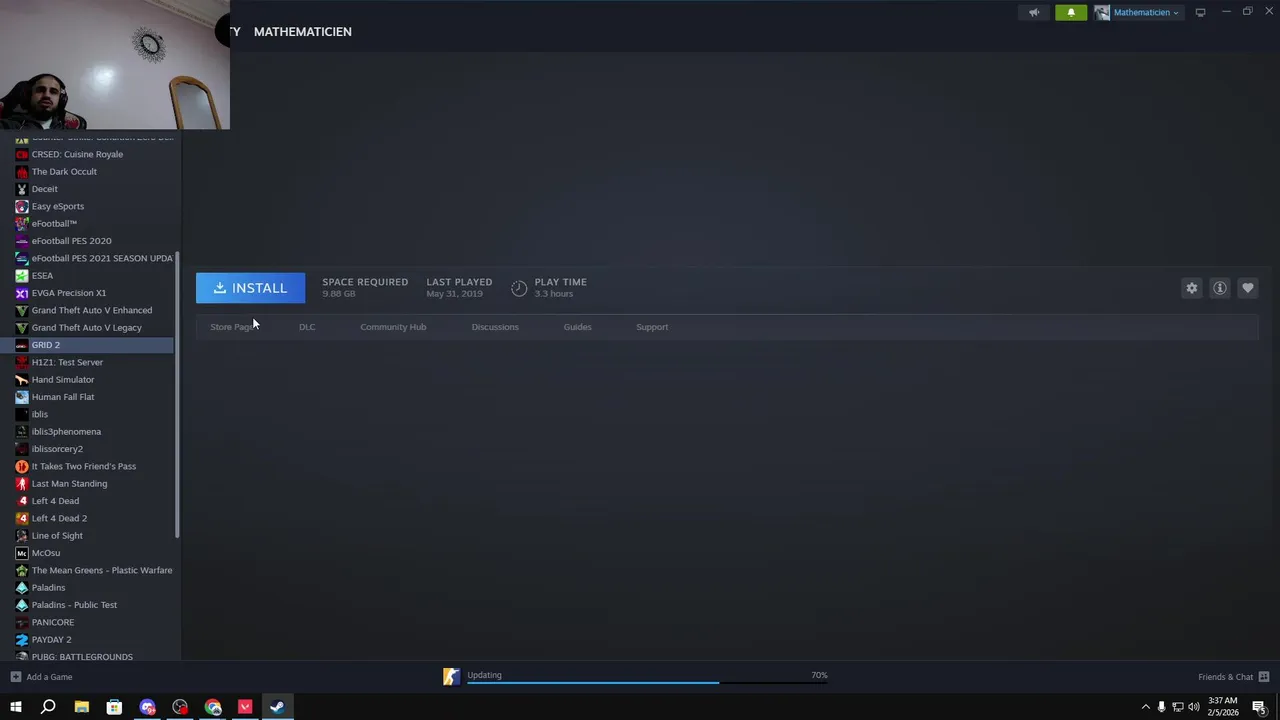Open the Store Page tab
Image resolution: width=1280 pixels, height=720 pixels.
(x=233, y=327)
